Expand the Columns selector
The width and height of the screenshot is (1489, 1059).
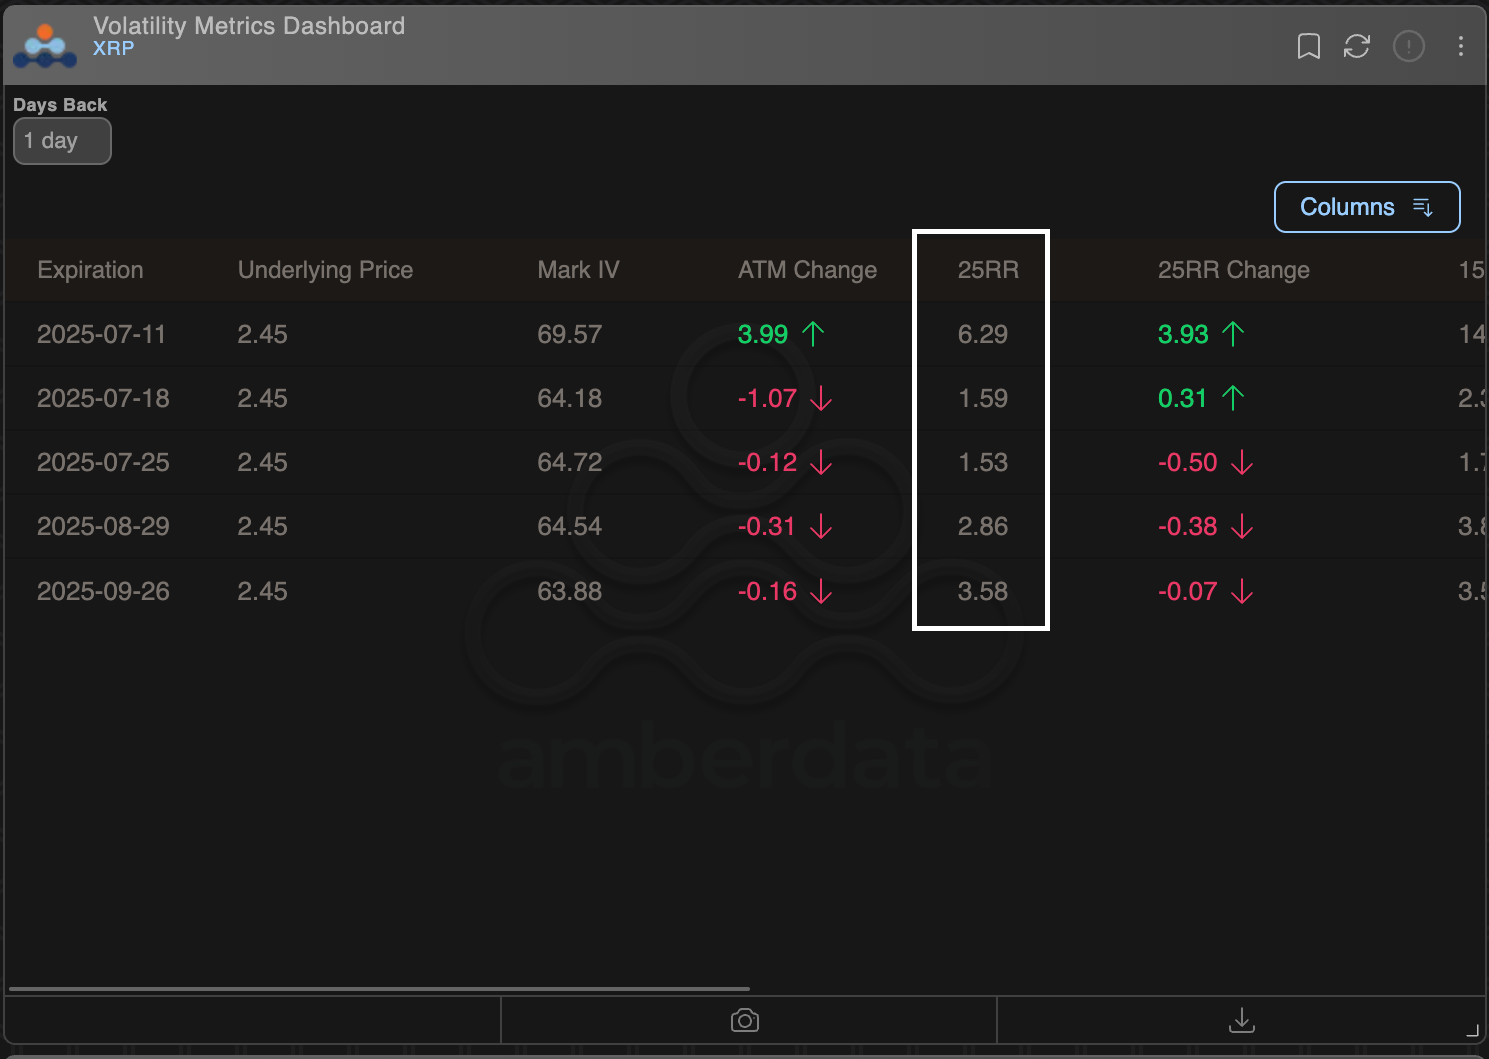coord(1367,207)
